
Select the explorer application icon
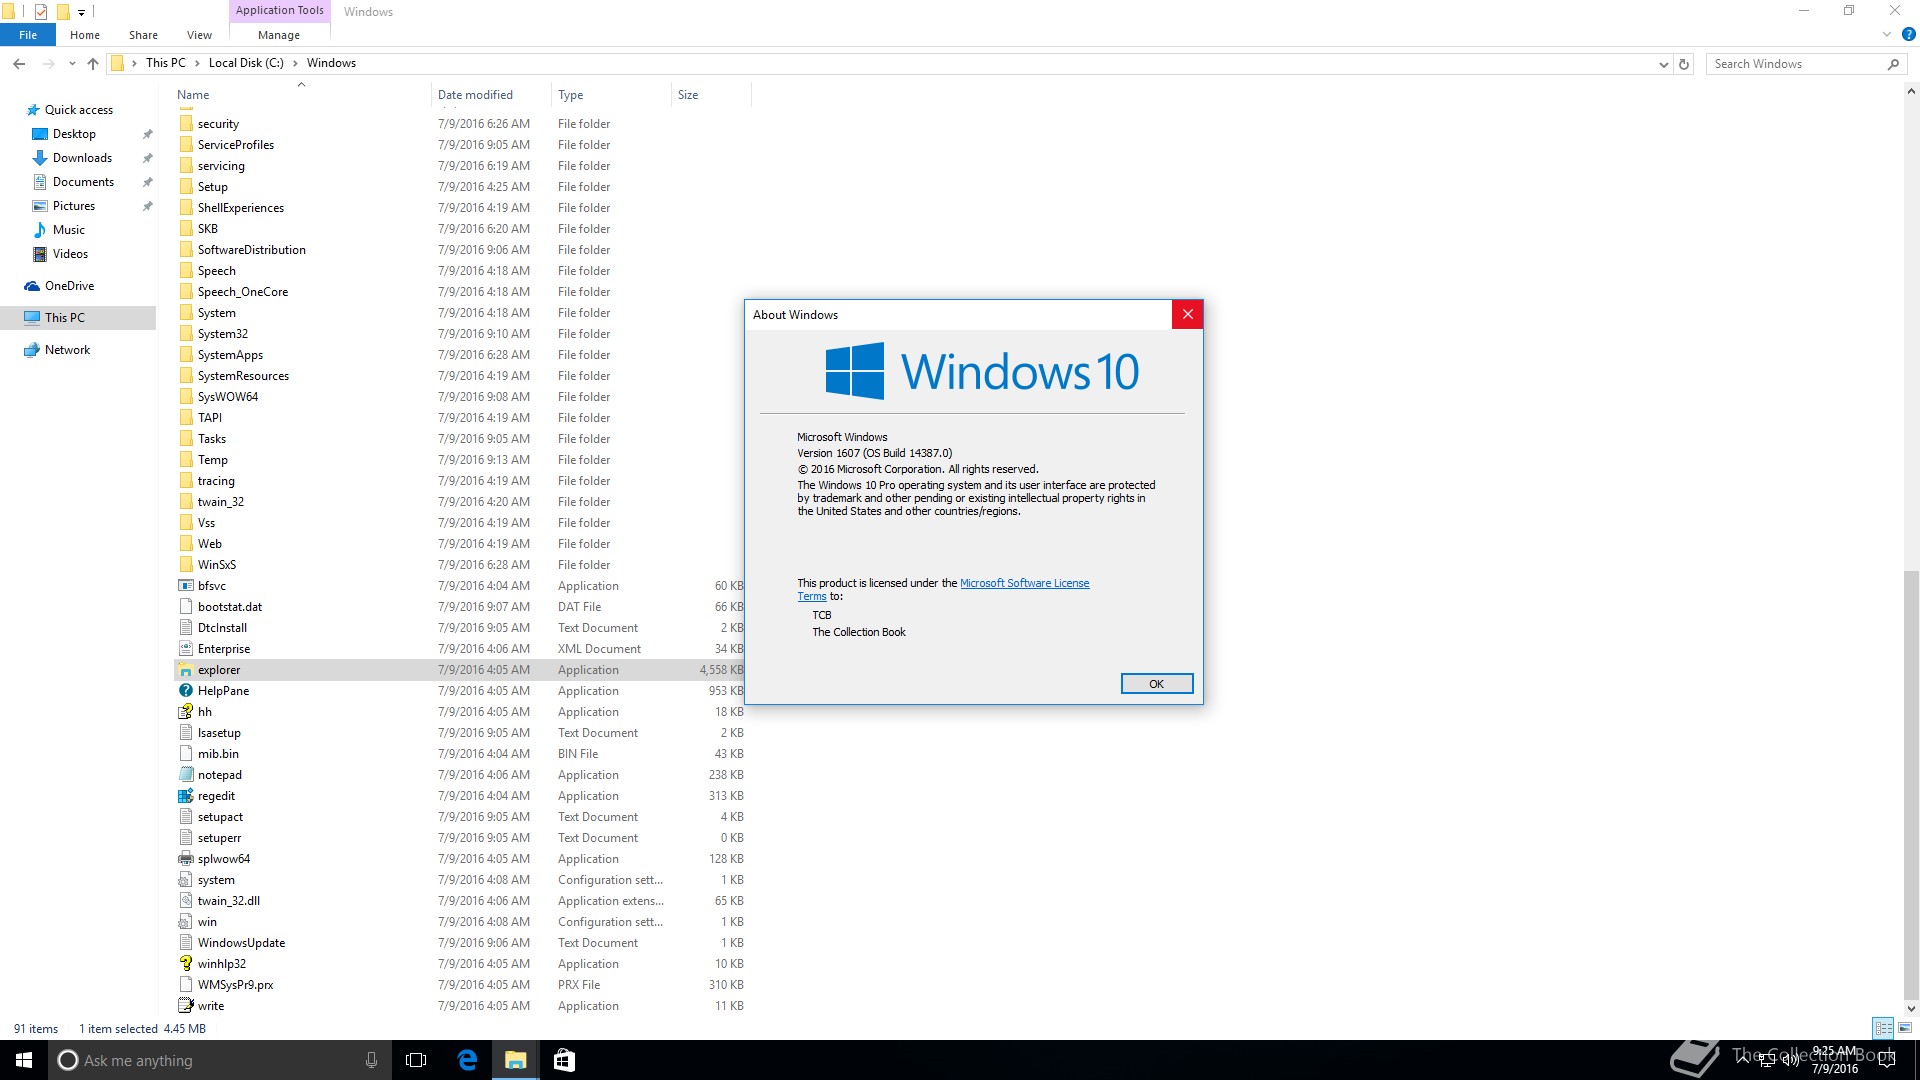click(185, 670)
